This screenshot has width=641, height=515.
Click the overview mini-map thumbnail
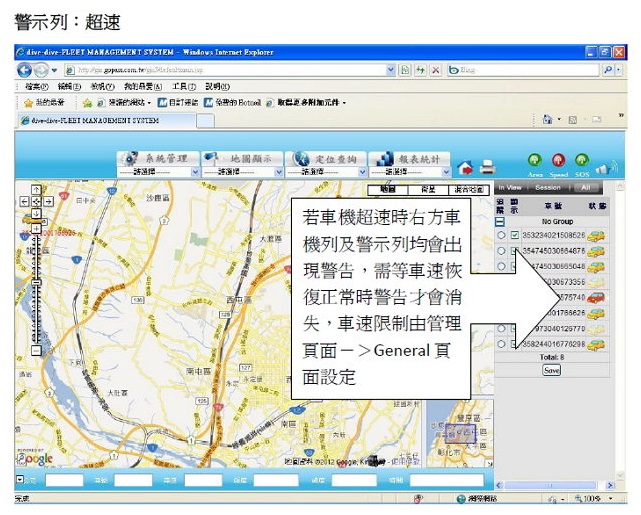coord(460,433)
